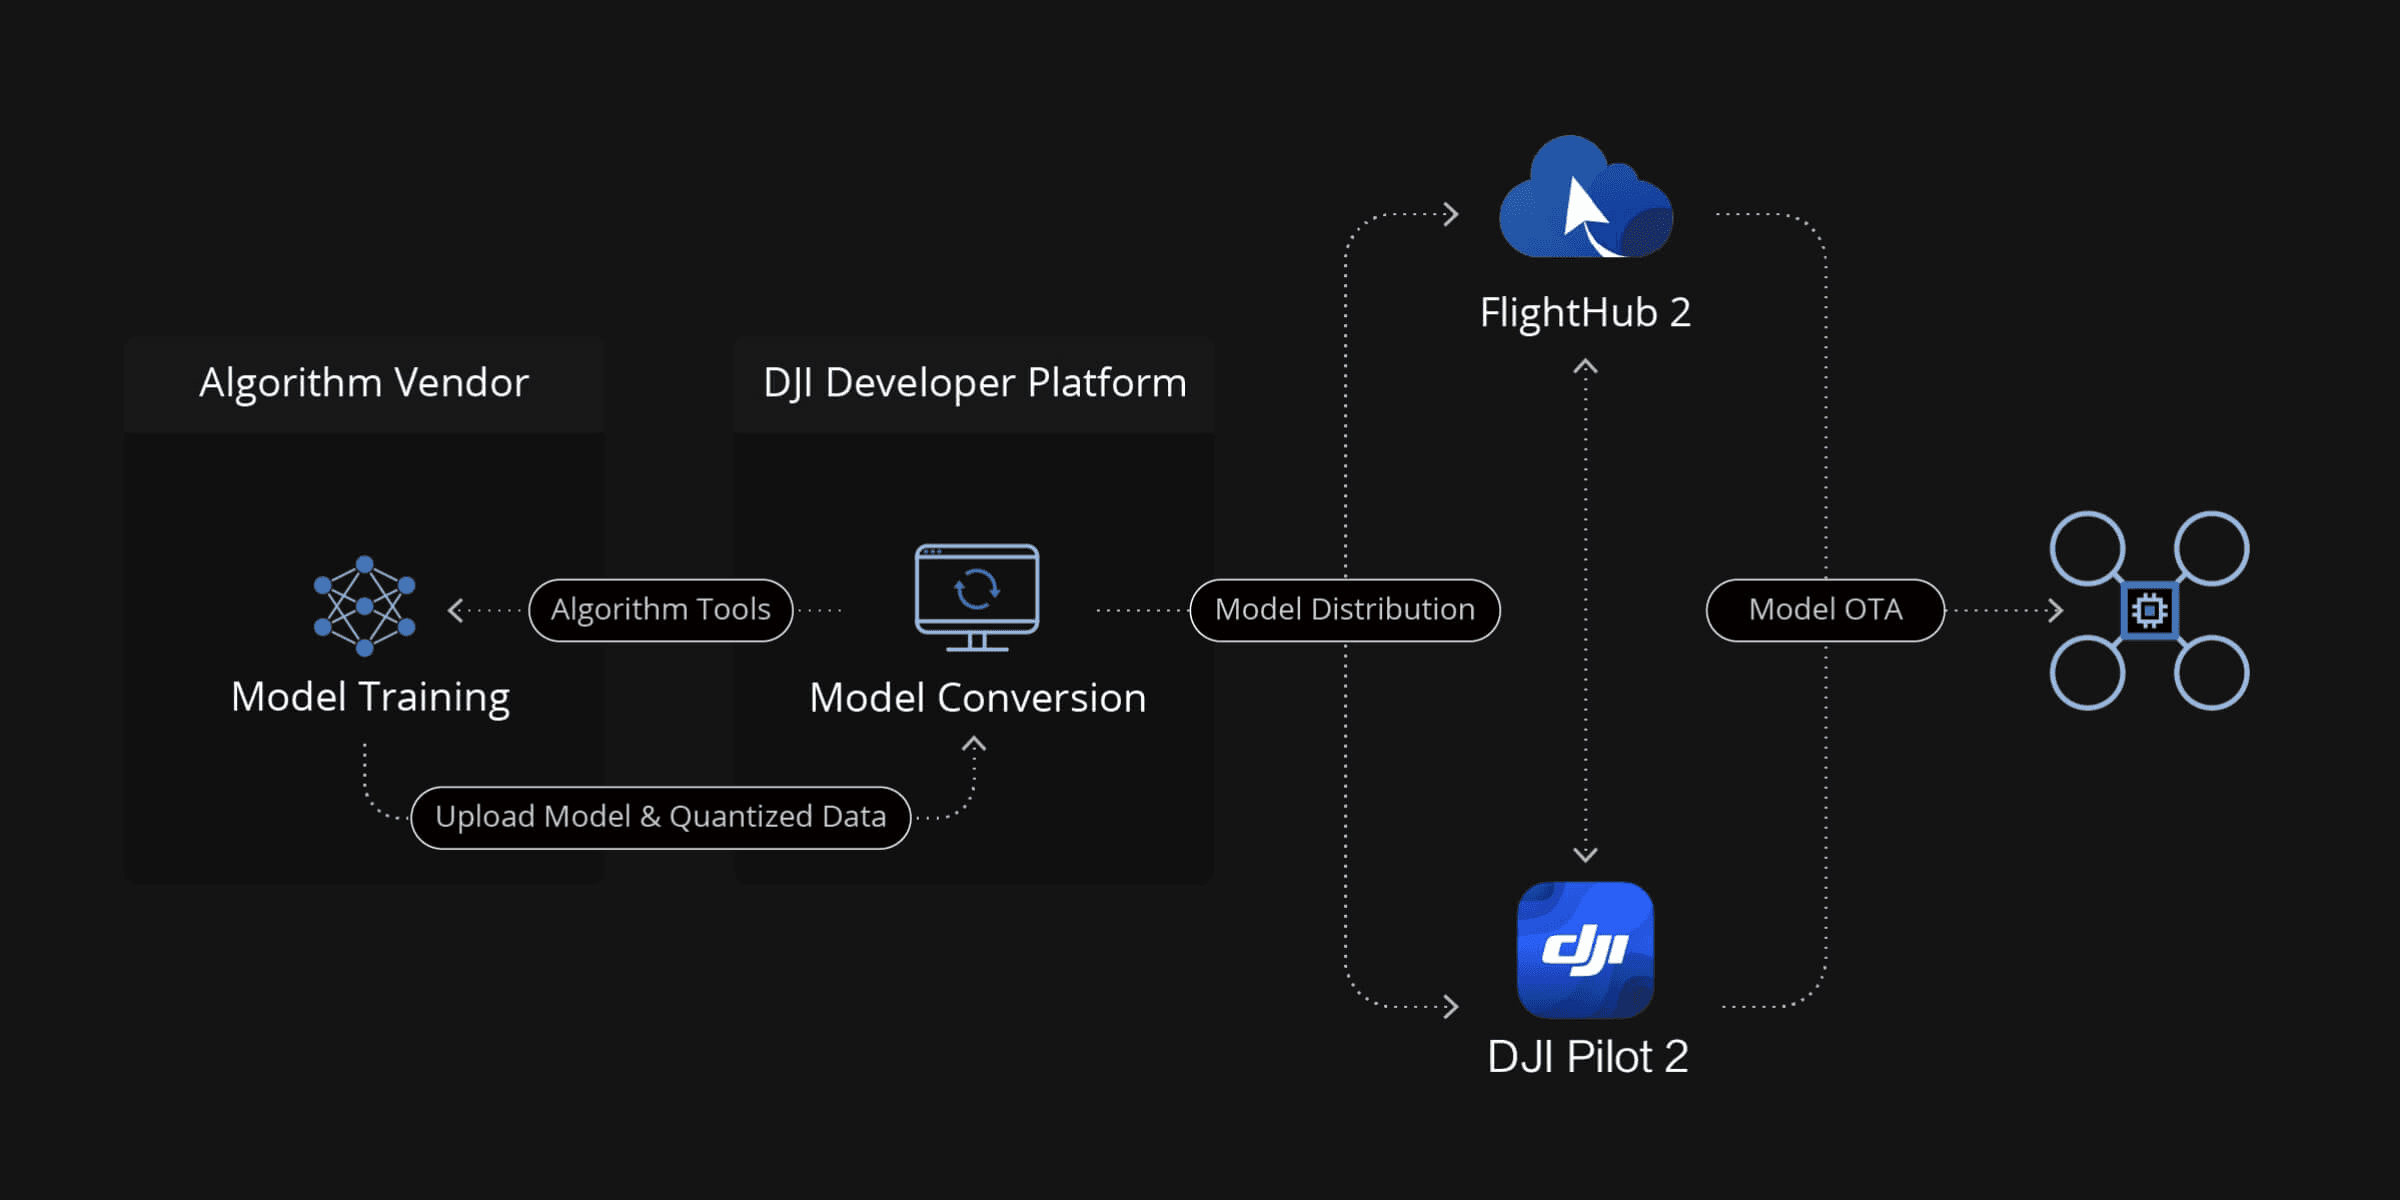Click the Model Training text label
The image size is (2400, 1200).
370,697
